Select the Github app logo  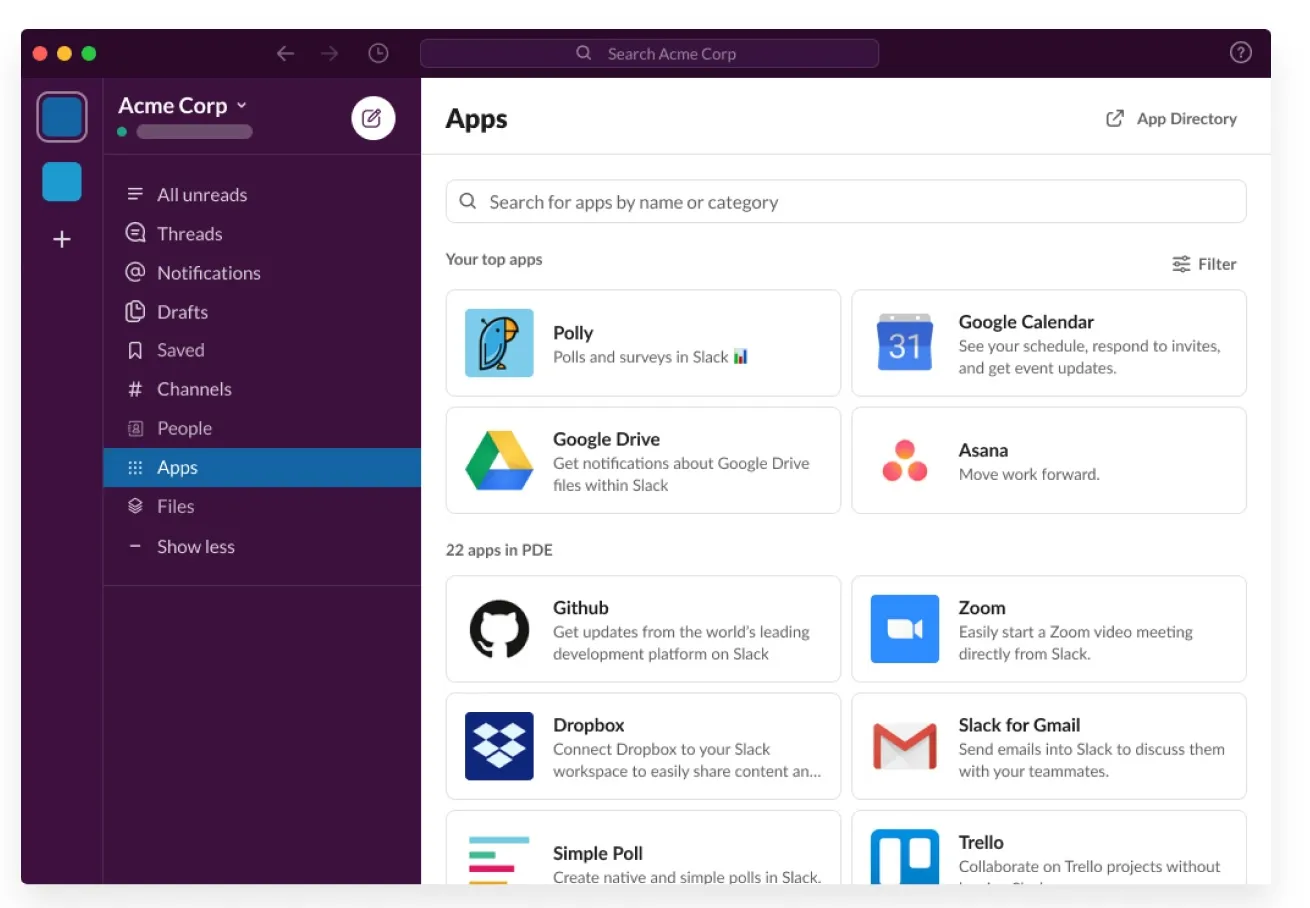click(x=499, y=629)
